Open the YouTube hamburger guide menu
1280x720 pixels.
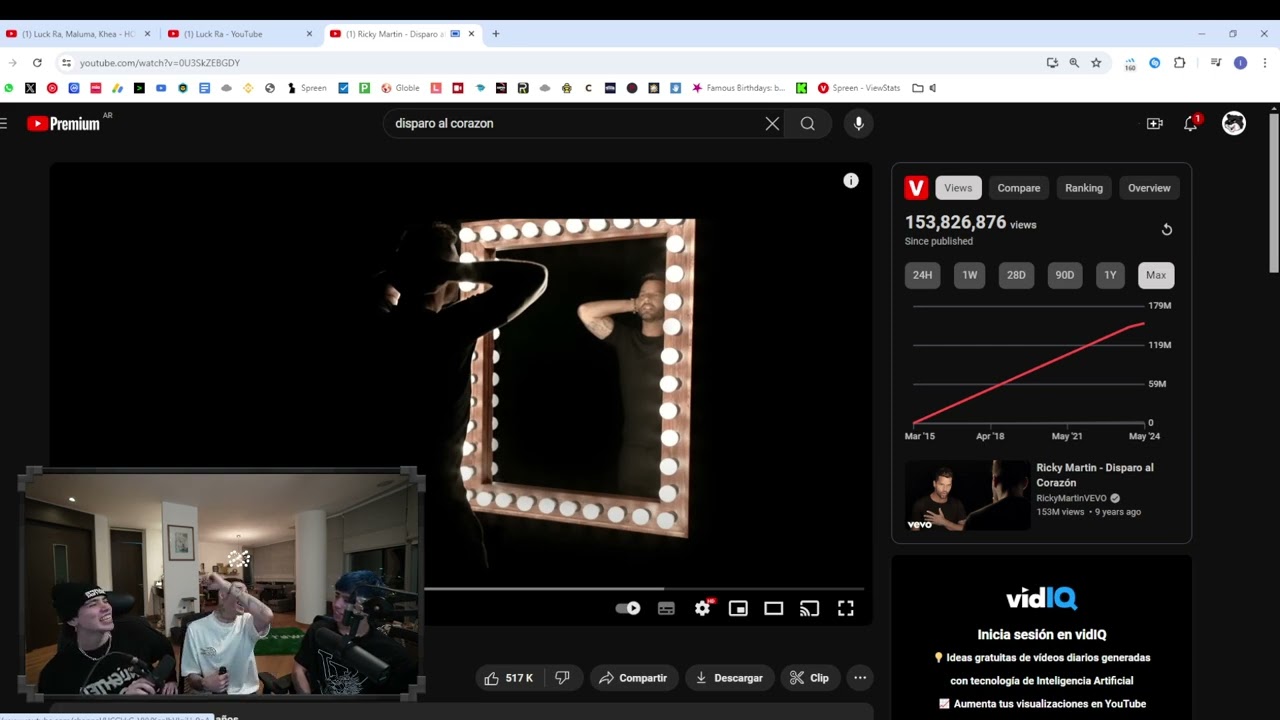(4, 123)
